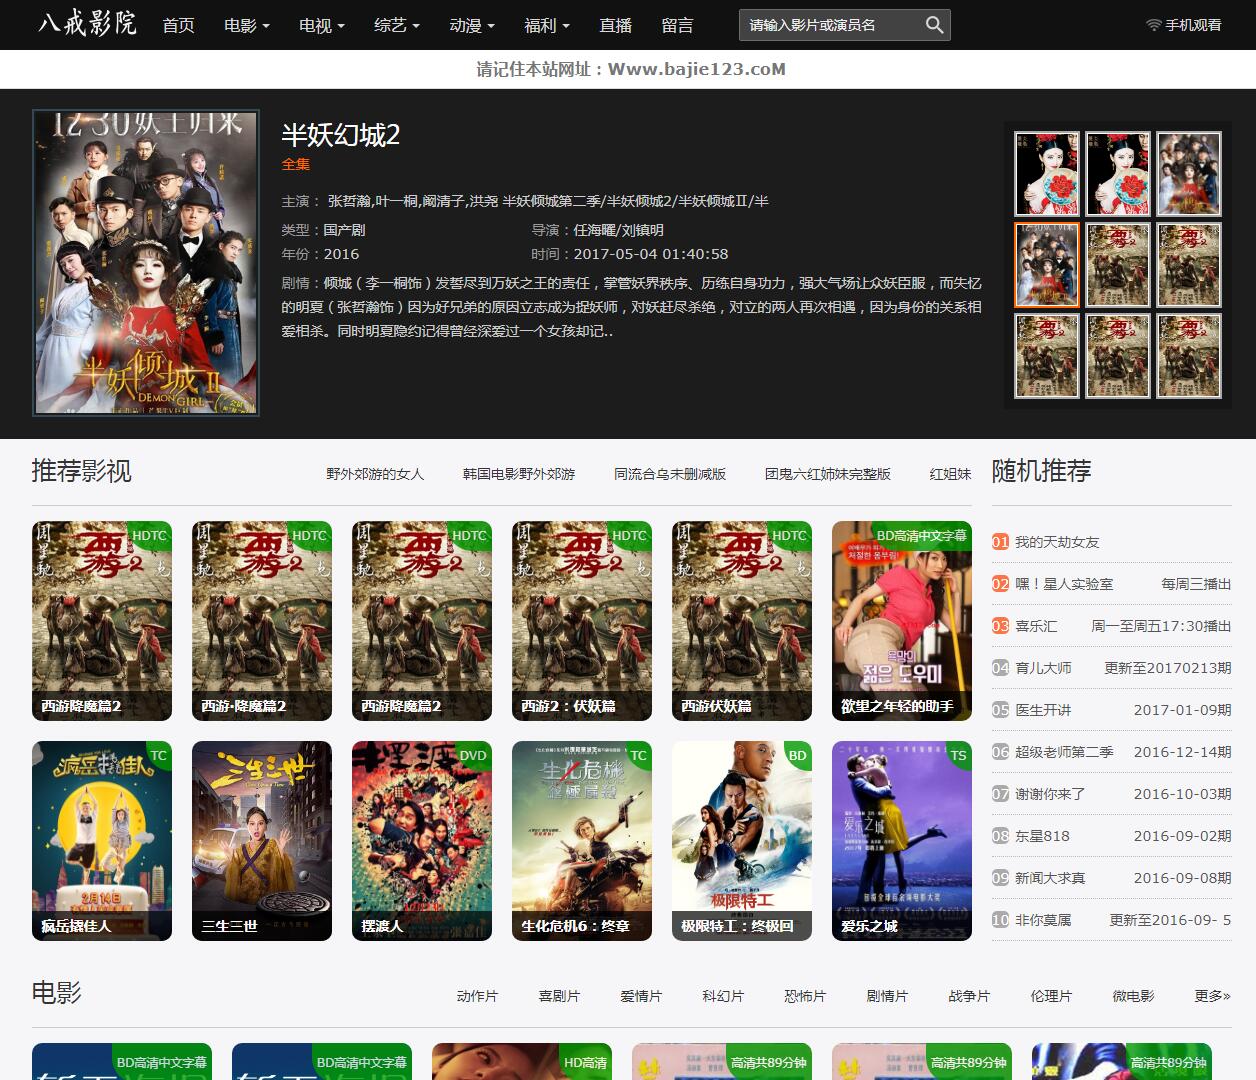Click the search magnifier icon

(934, 25)
